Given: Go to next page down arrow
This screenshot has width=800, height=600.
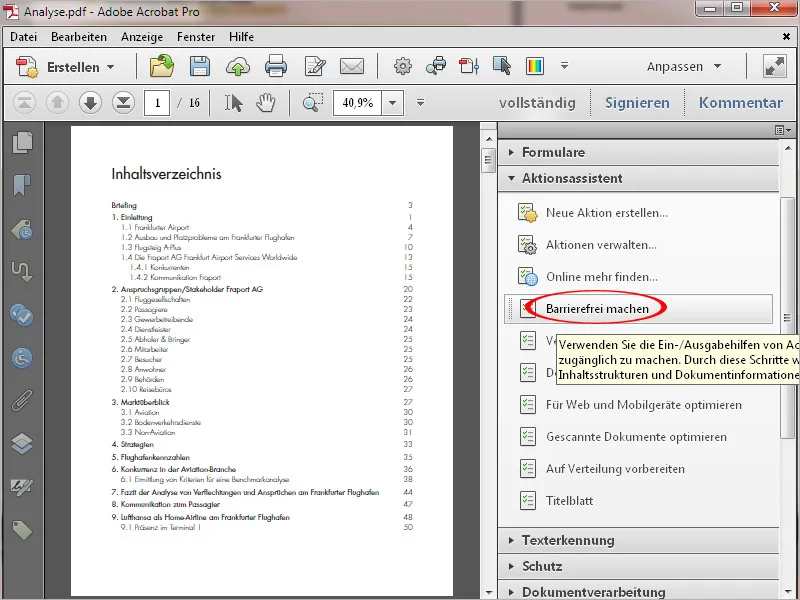Looking at the screenshot, I should (x=90, y=103).
